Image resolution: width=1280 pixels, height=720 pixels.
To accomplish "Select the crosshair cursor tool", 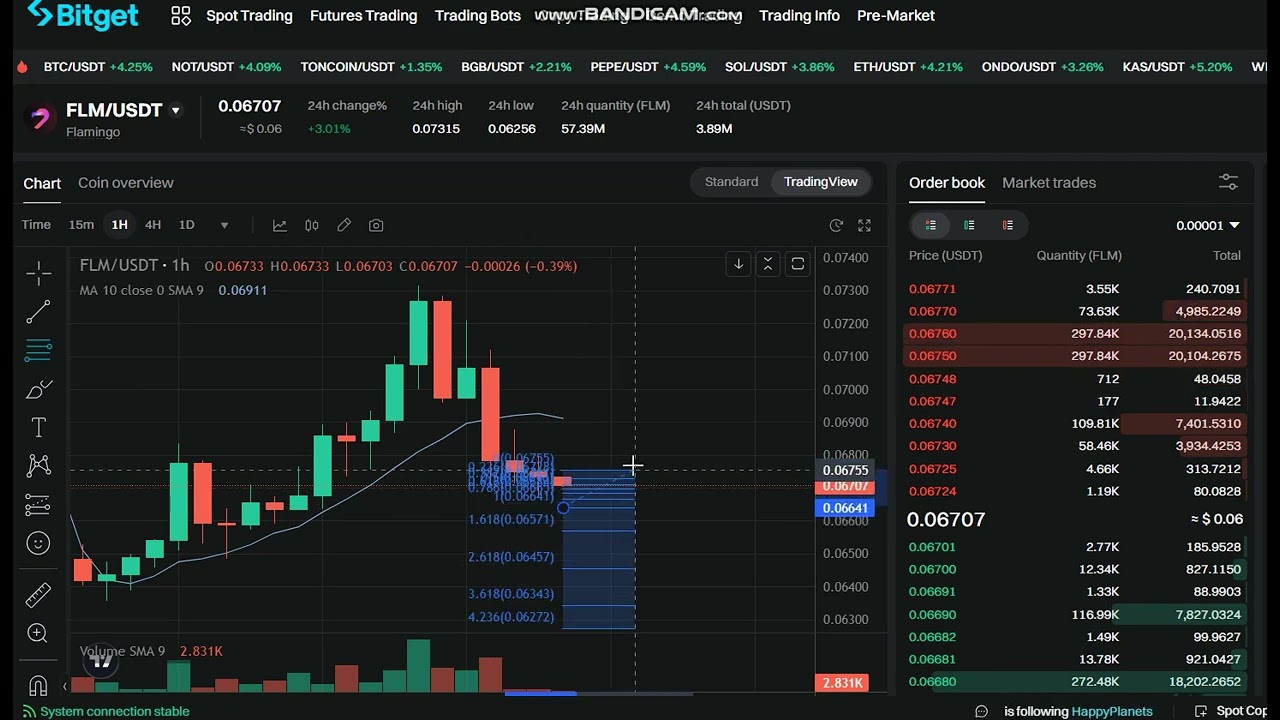I will pos(38,272).
